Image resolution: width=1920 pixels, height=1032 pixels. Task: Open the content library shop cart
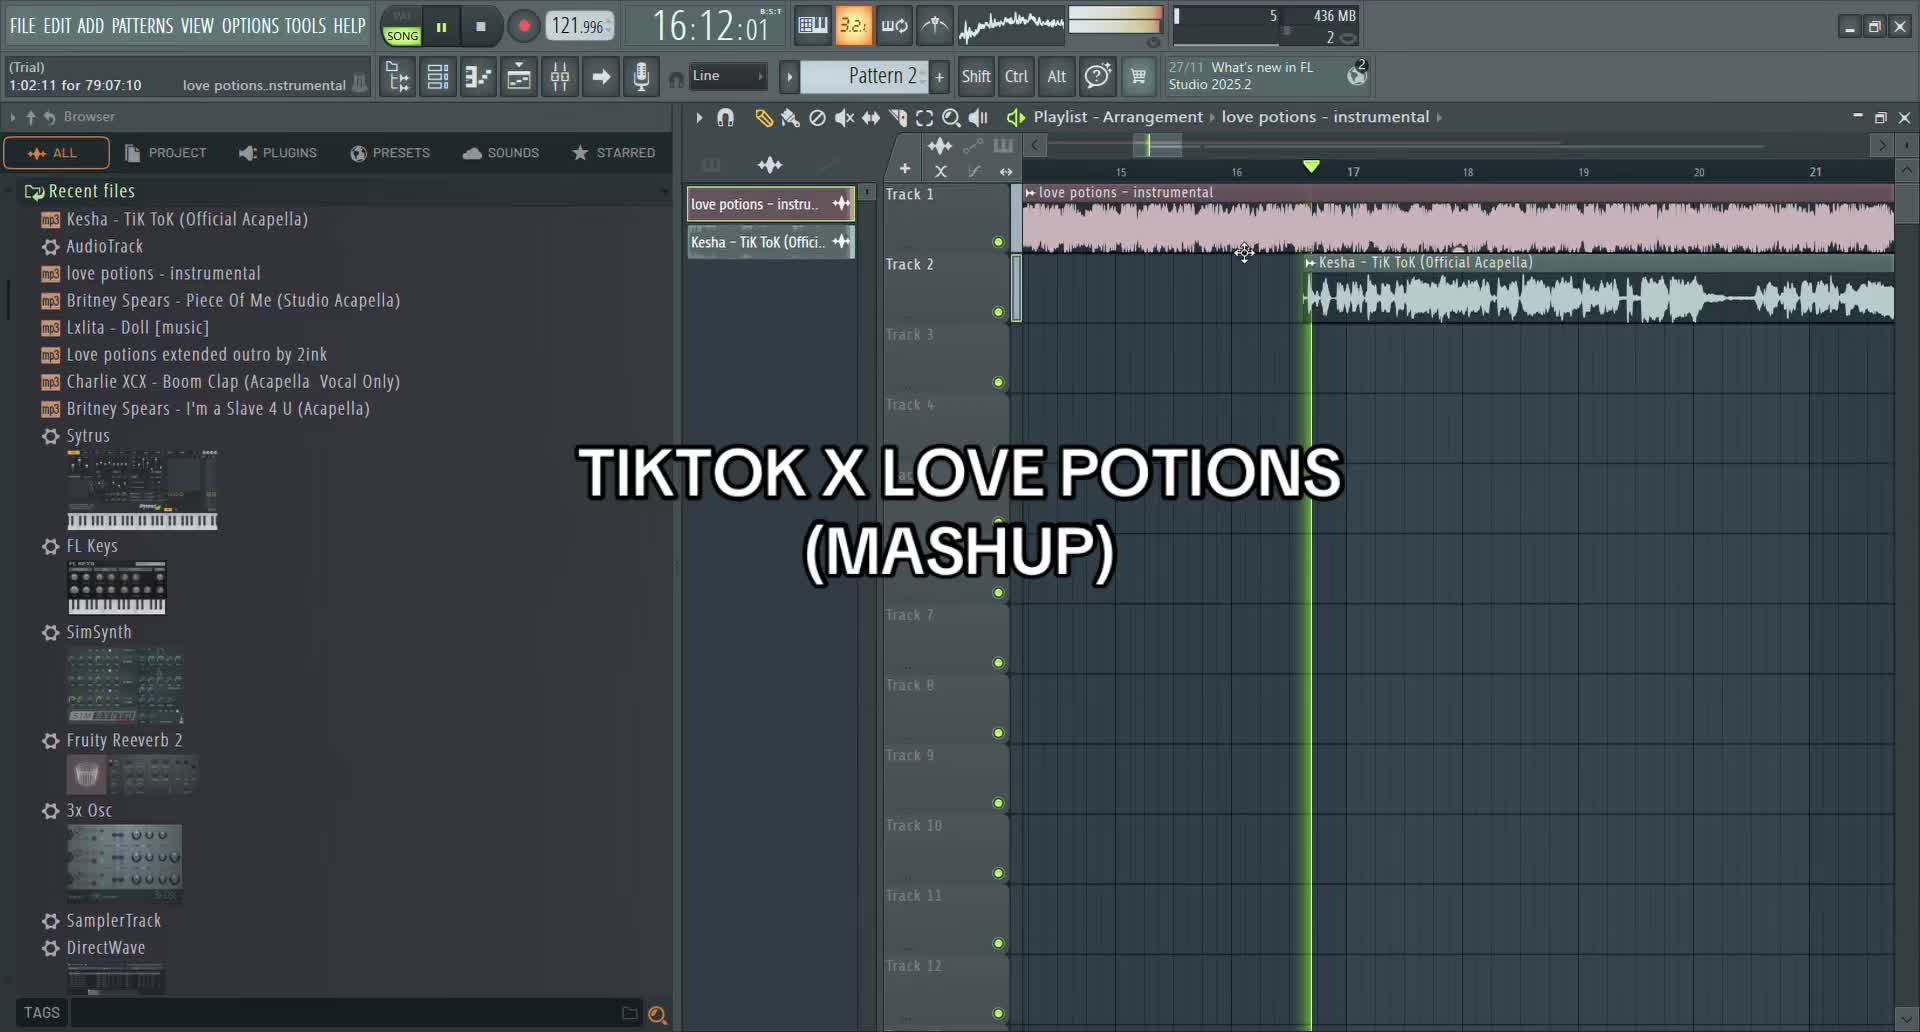pyautogui.click(x=1138, y=76)
